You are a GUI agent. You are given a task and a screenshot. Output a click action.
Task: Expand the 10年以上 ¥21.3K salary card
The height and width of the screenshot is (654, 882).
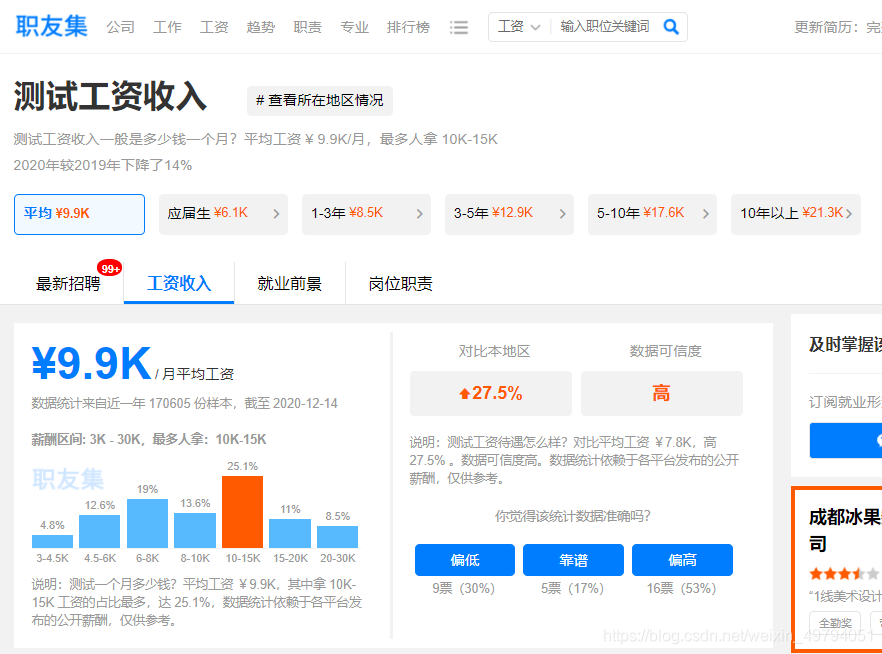pos(795,213)
